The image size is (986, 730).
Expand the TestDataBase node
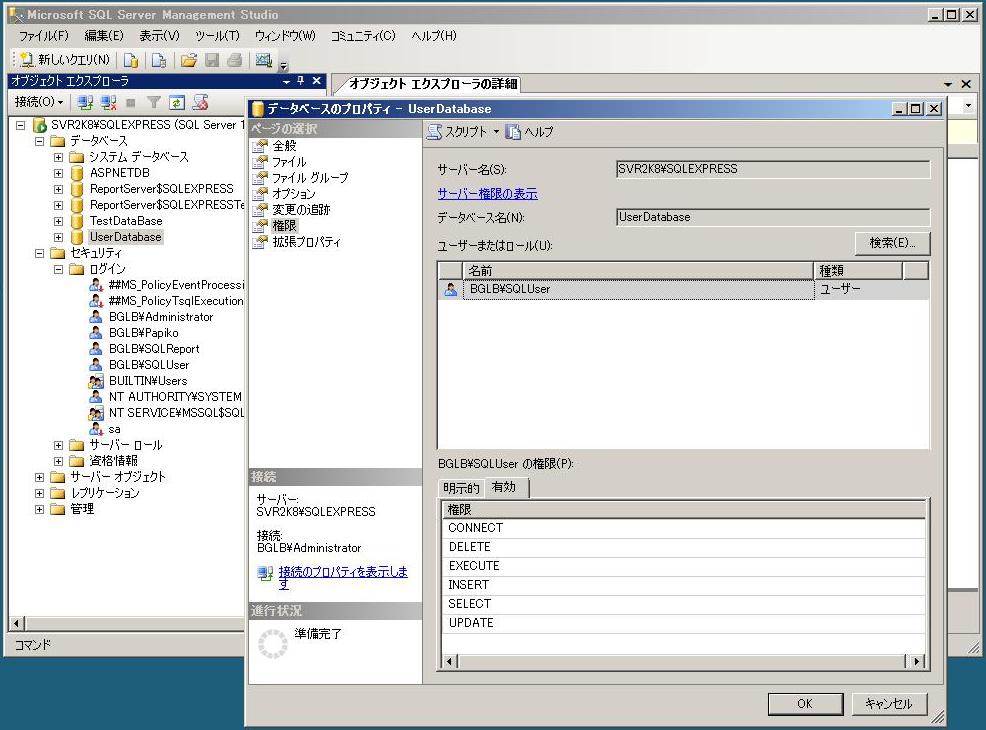click(58, 221)
